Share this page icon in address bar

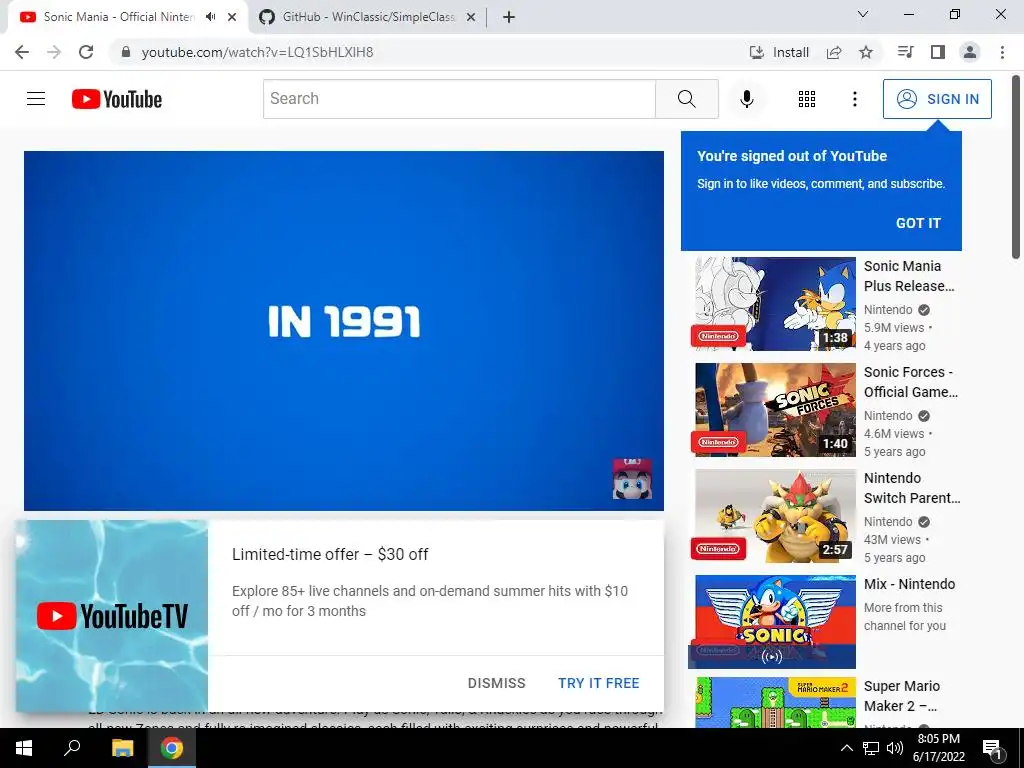pos(834,52)
